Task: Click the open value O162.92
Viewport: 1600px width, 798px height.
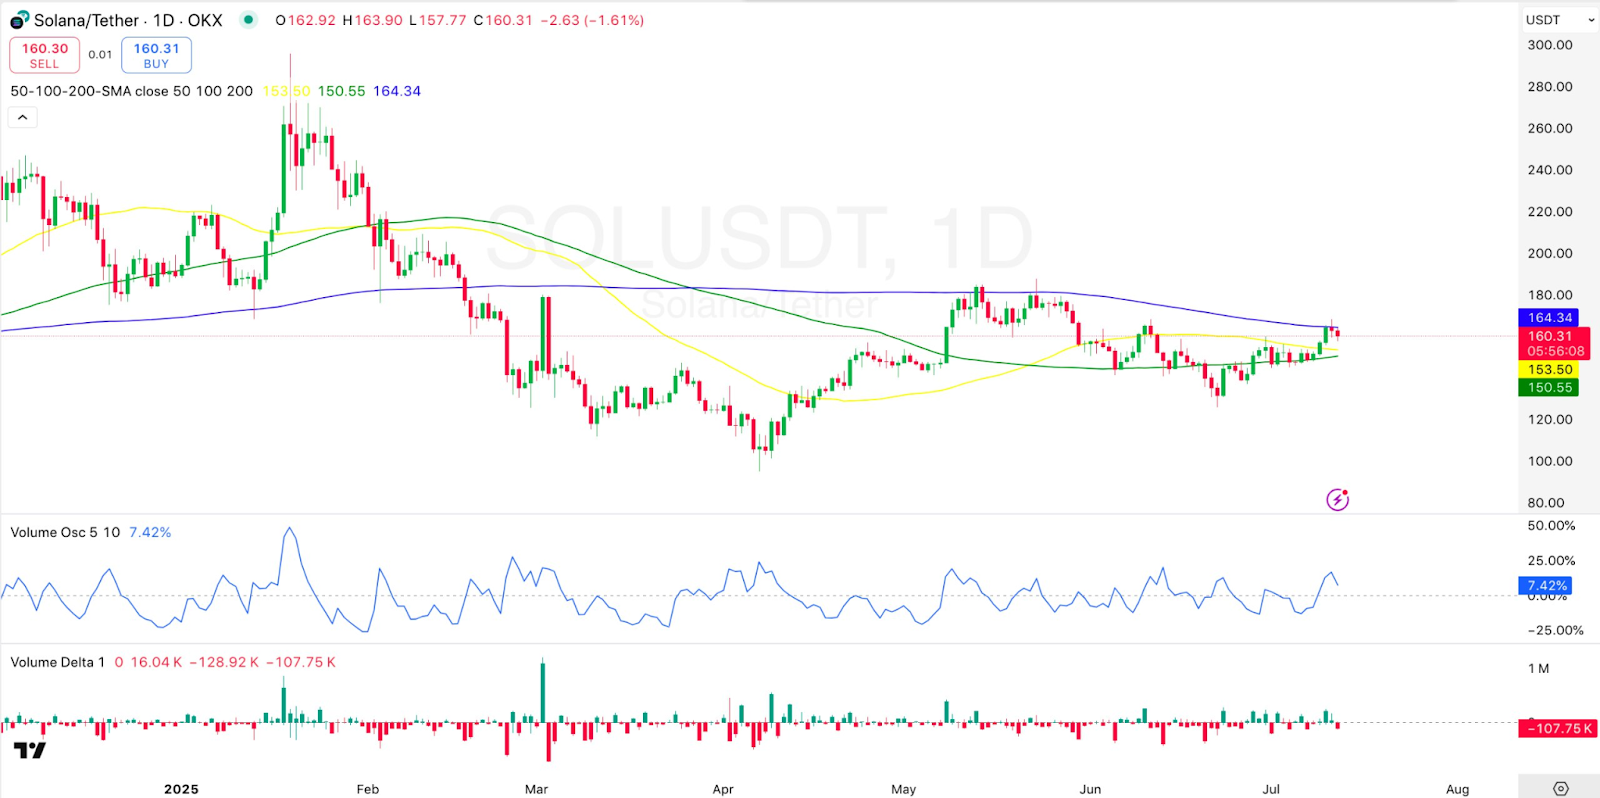Action: [306, 20]
